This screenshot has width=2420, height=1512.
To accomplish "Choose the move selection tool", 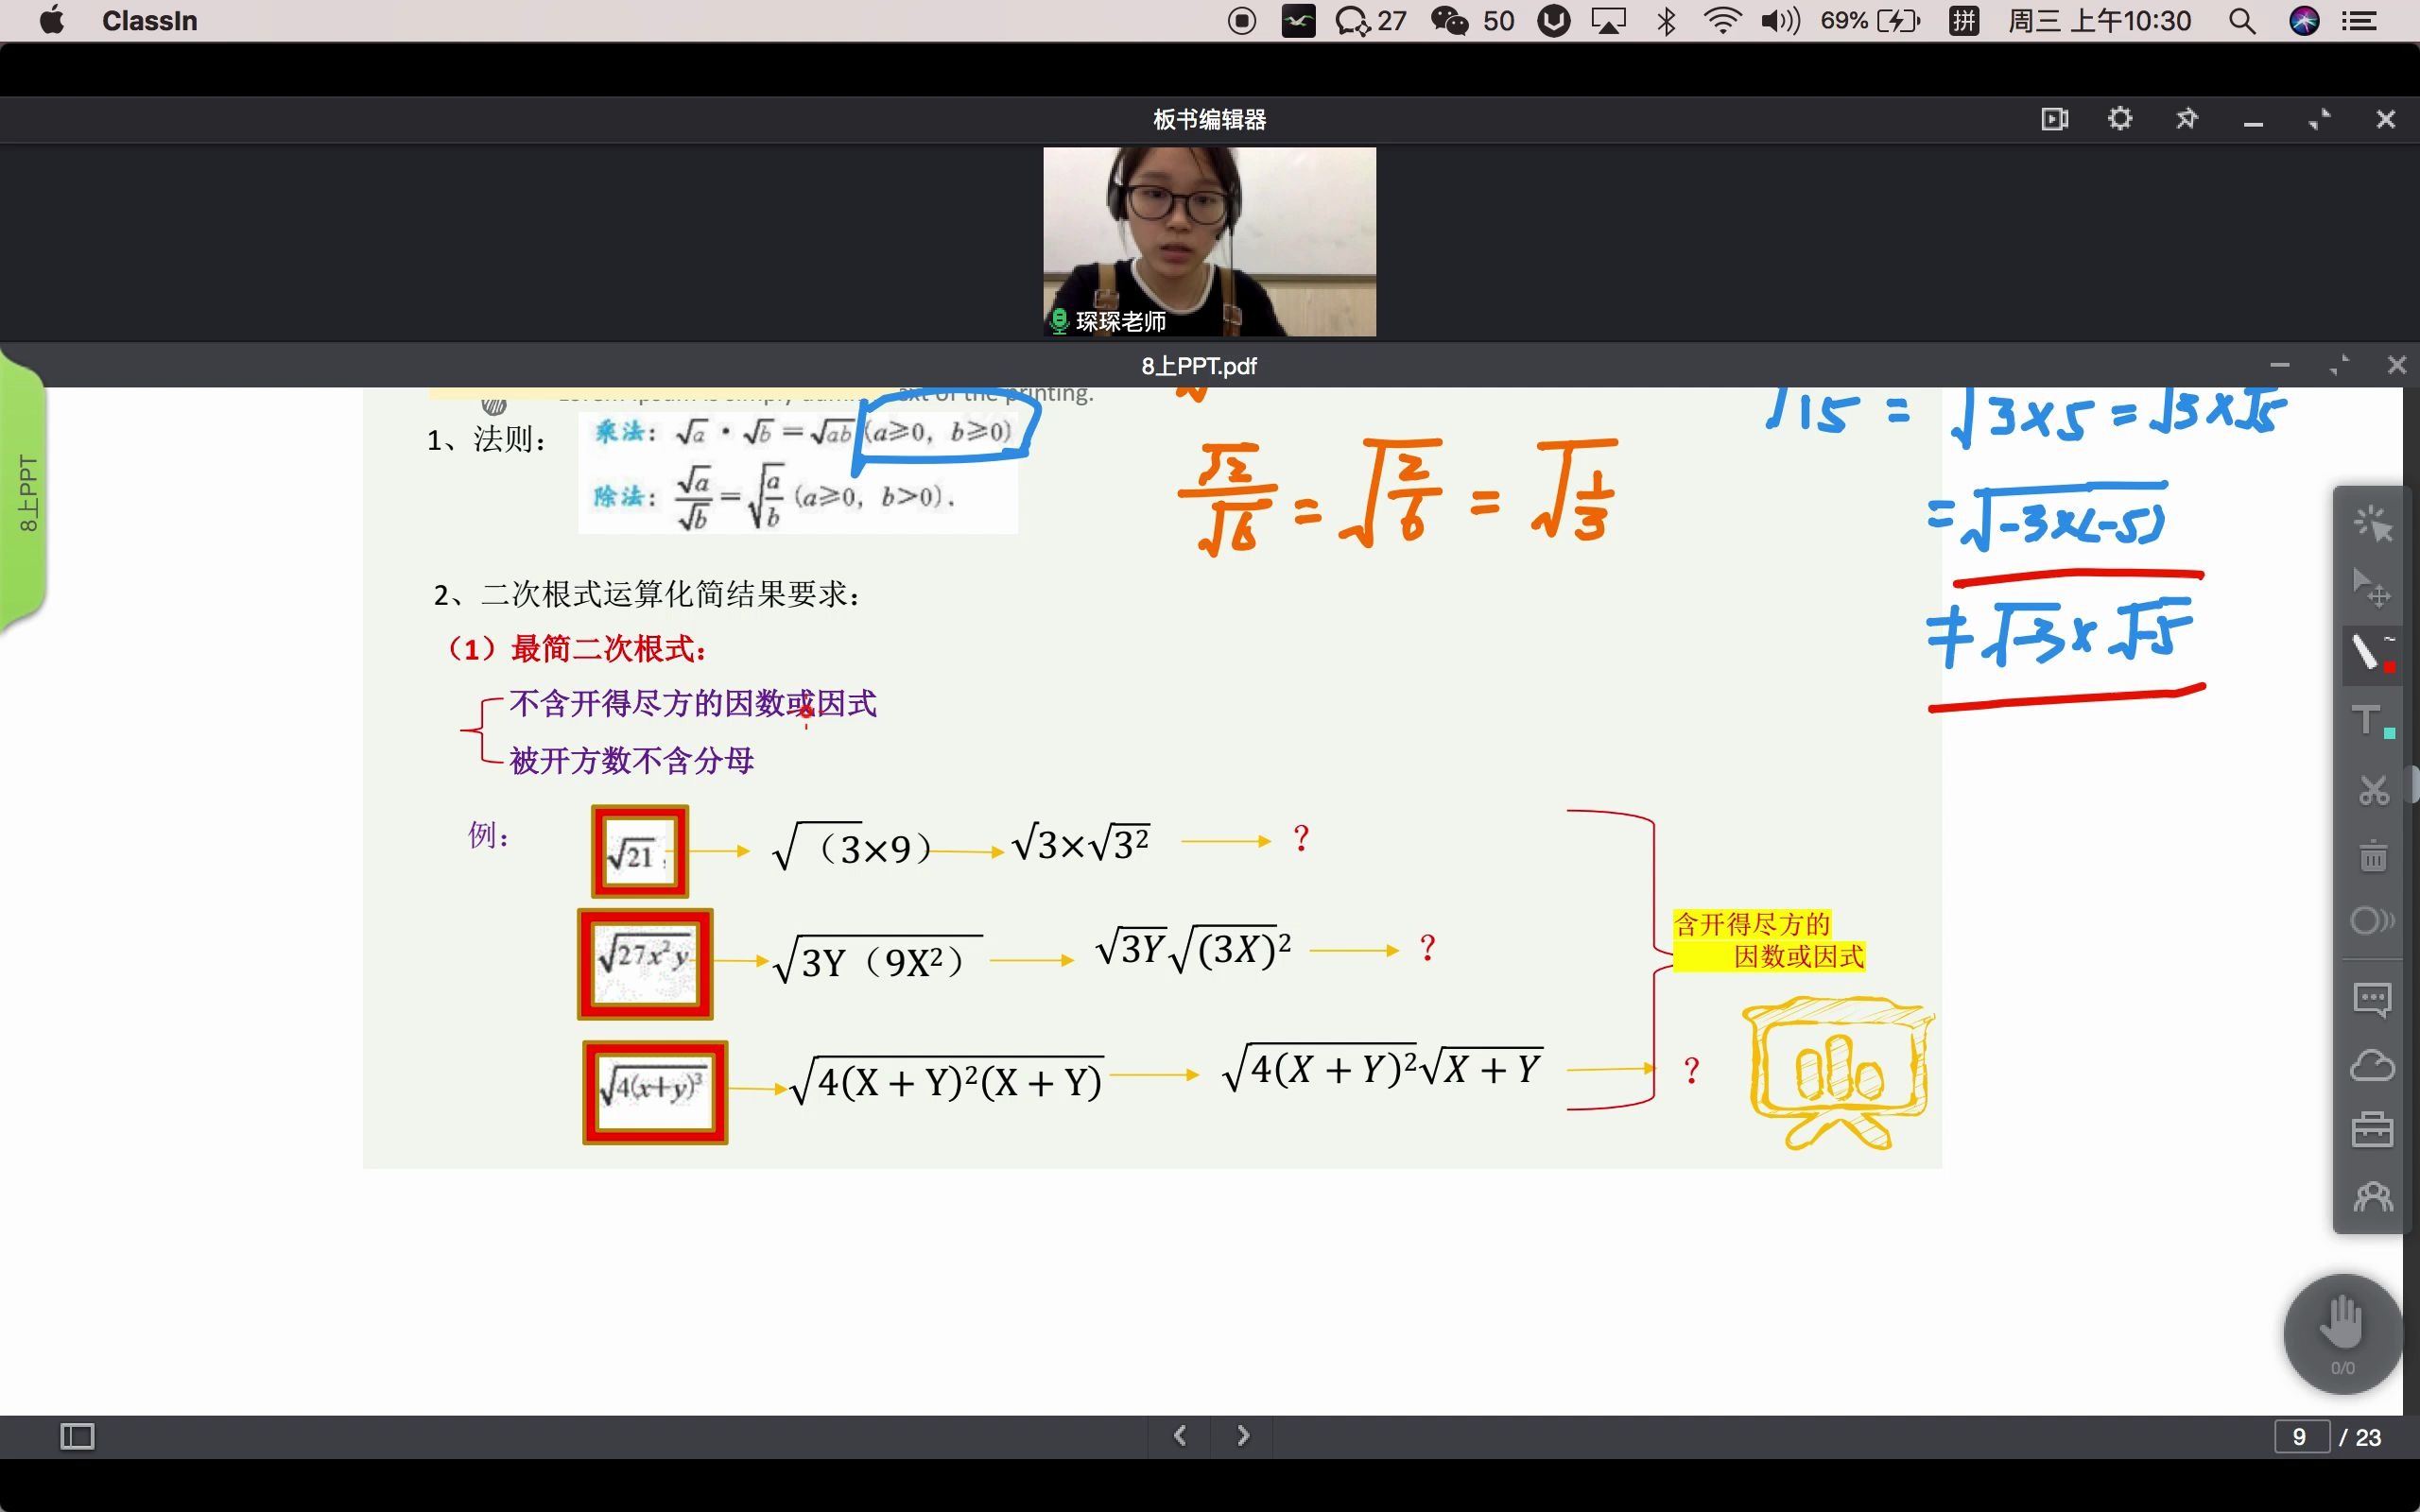I will (2372, 588).
